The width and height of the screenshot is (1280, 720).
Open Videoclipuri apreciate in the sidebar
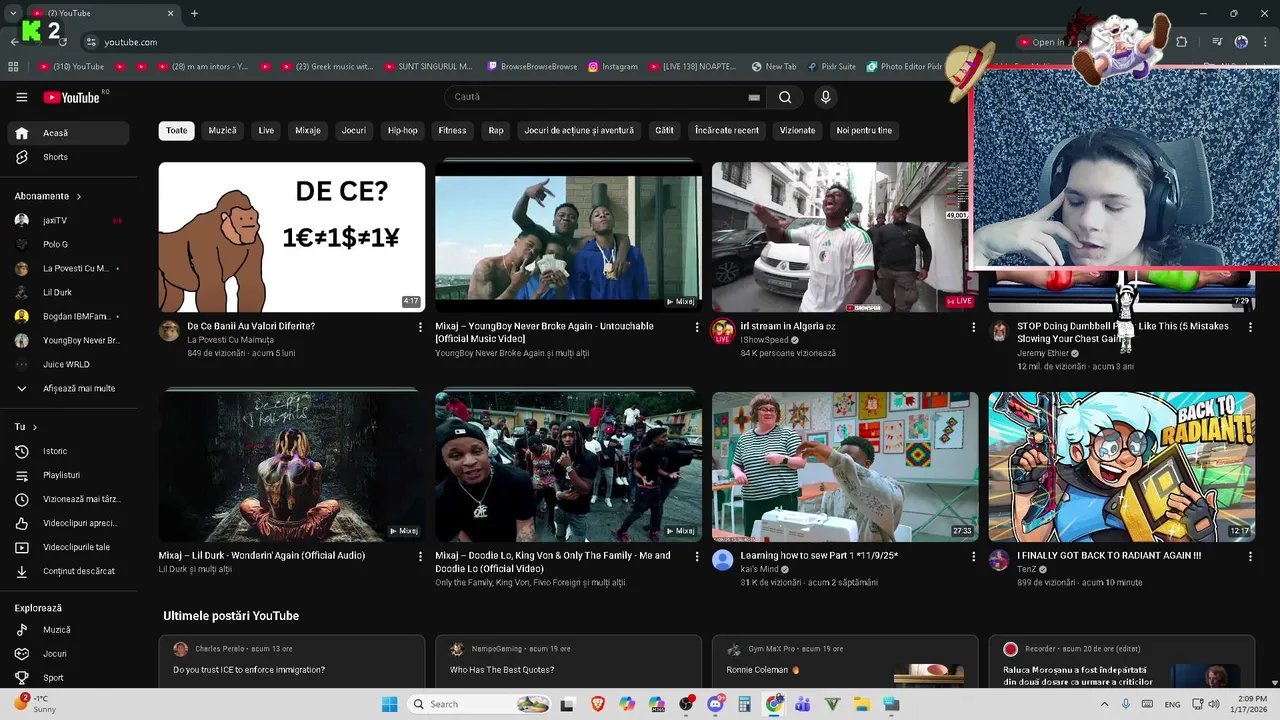[68, 523]
